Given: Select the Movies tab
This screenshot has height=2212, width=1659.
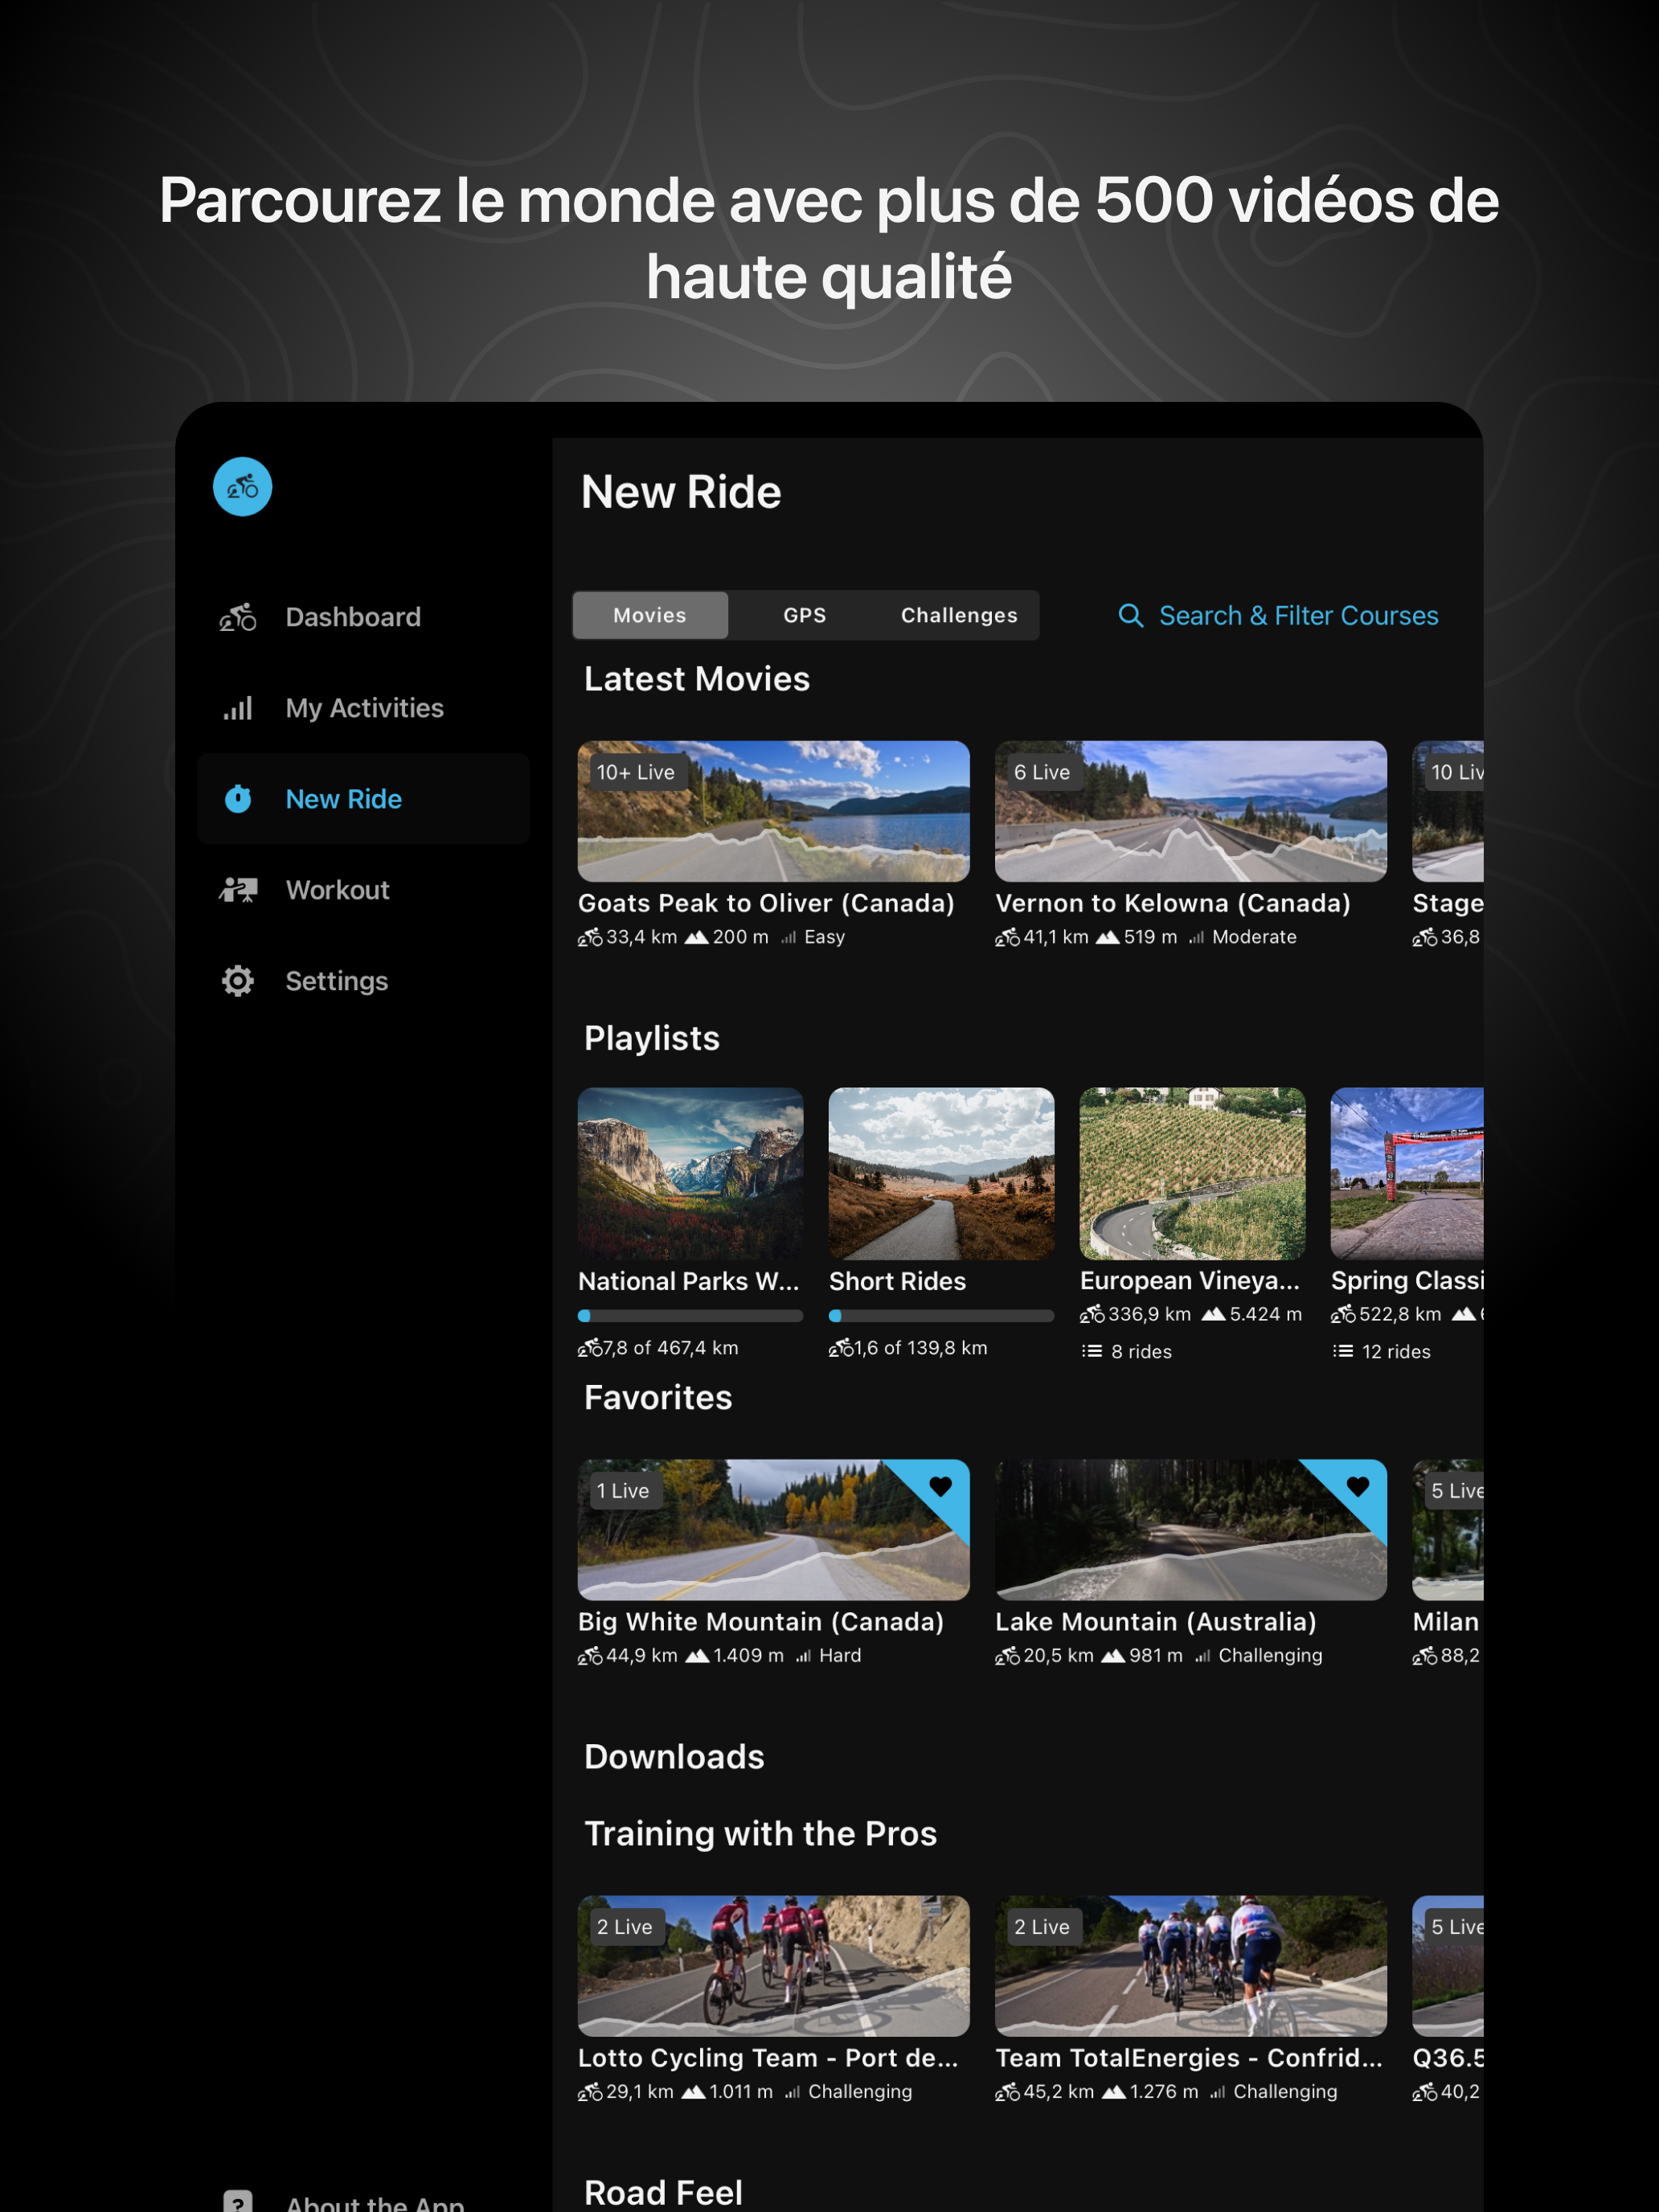Looking at the screenshot, I should 650,616.
